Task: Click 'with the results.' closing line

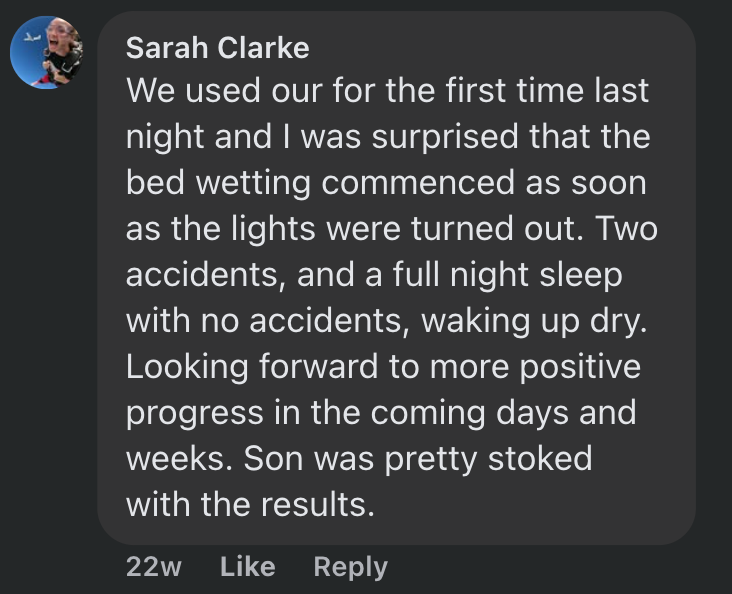Action: [x=249, y=505]
